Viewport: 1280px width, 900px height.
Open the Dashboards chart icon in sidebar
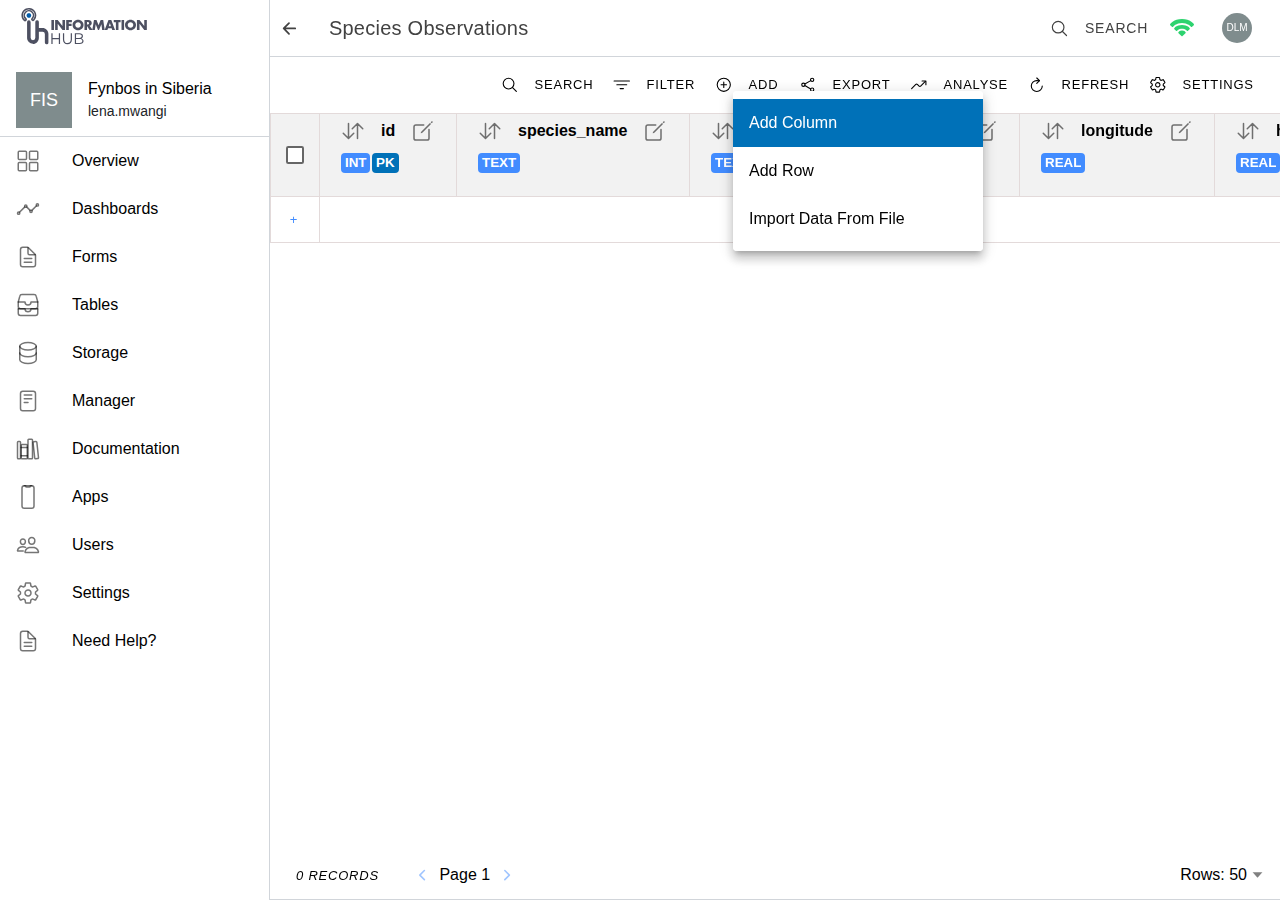[28, 209]
